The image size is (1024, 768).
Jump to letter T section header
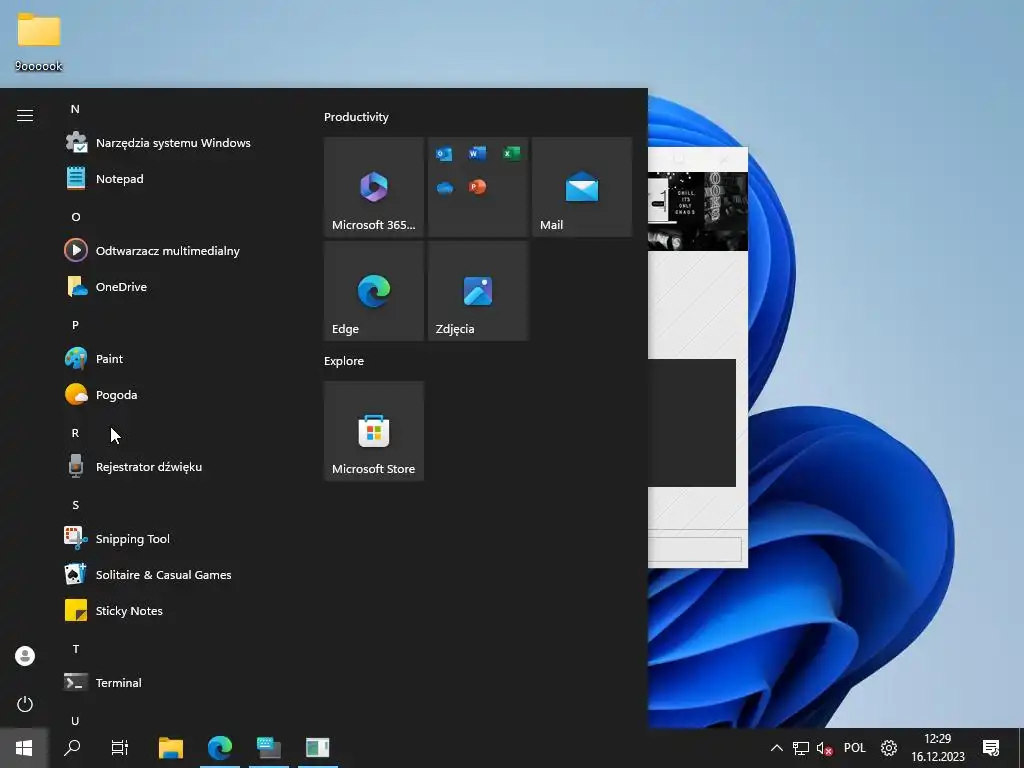(x=76, y=648)
